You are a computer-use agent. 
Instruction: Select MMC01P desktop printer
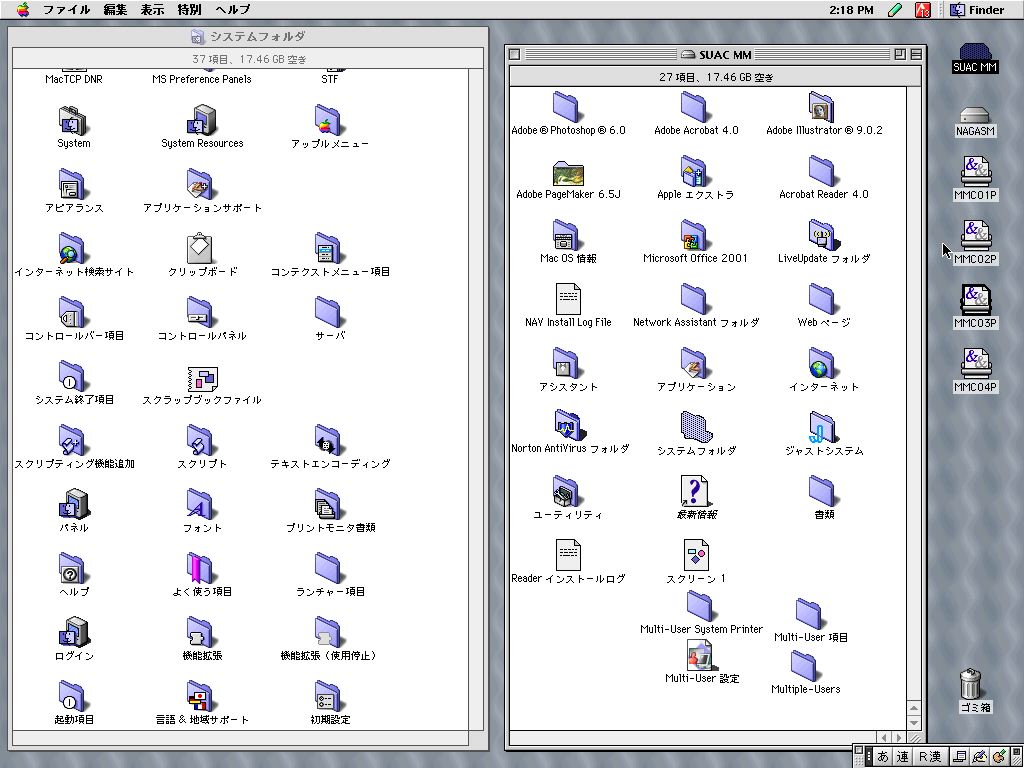click(975, 178)
